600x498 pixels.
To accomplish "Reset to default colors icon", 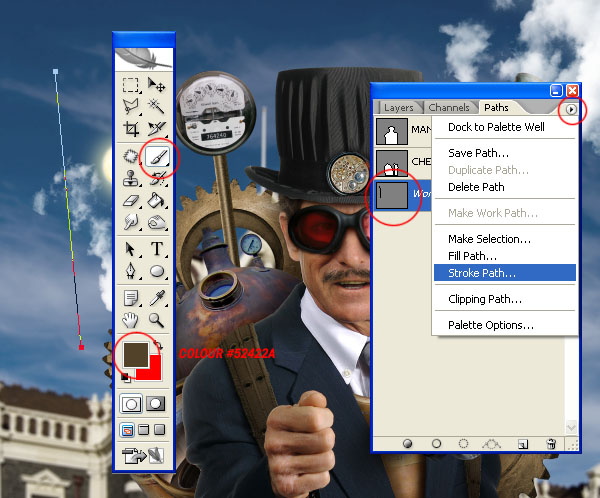I will (x=126, y=377).
